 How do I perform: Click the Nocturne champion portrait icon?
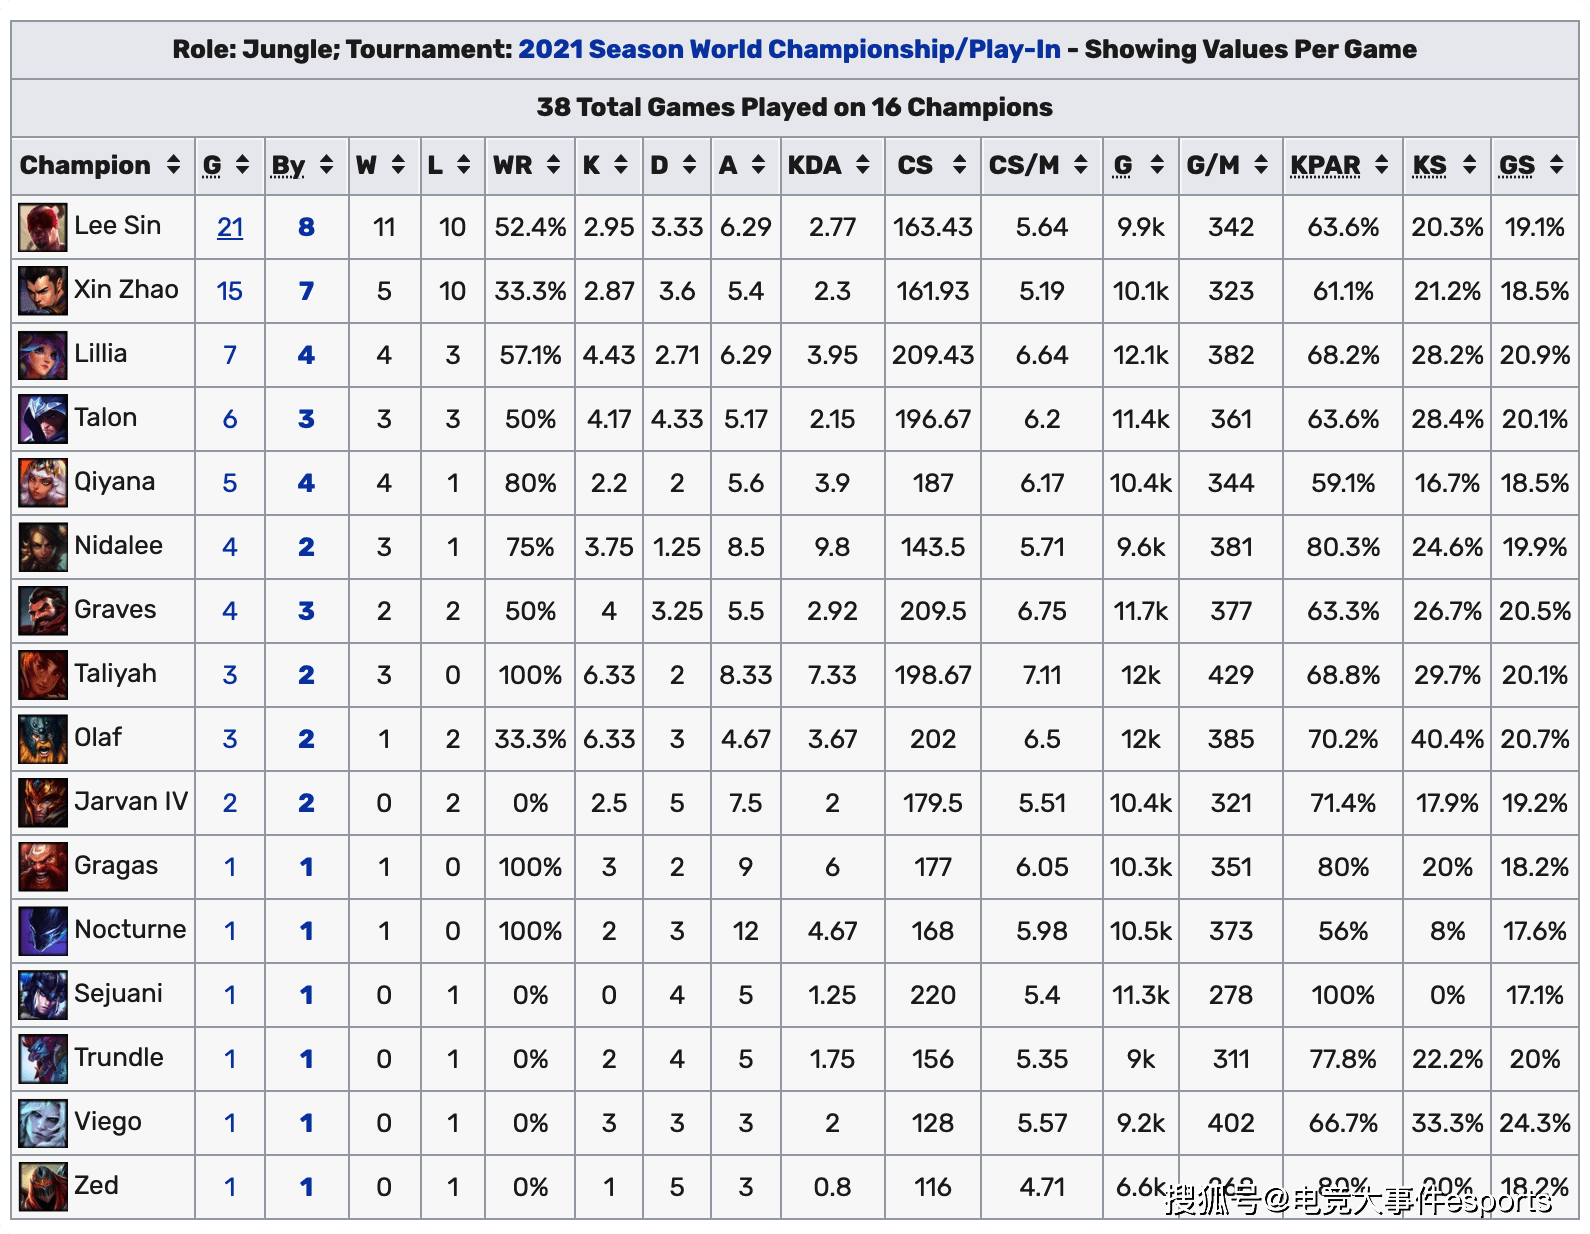point(43,931)
